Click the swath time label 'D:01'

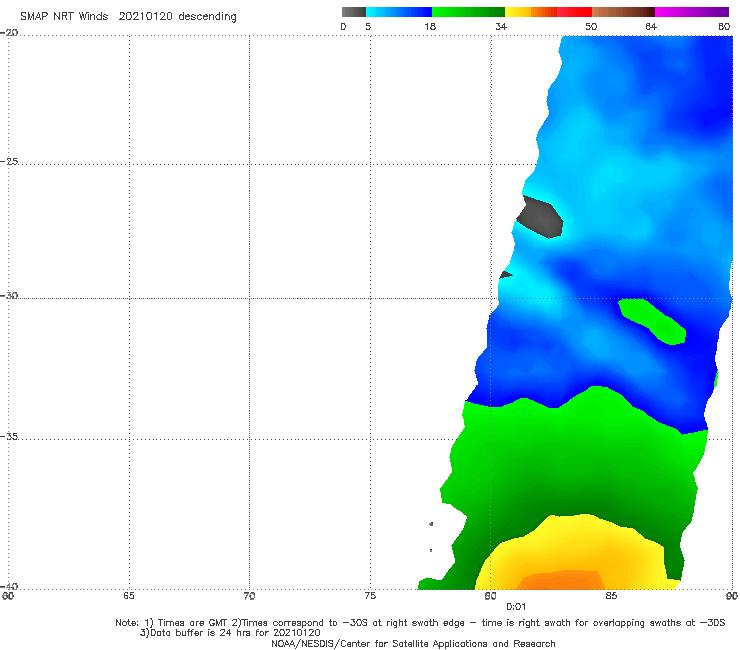click(x=516, y=607)
